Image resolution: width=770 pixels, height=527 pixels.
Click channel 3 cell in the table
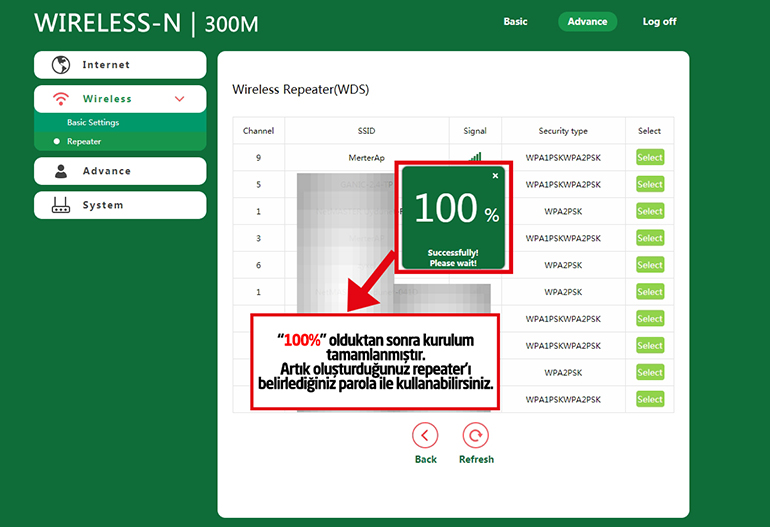[x=258, y=238]
